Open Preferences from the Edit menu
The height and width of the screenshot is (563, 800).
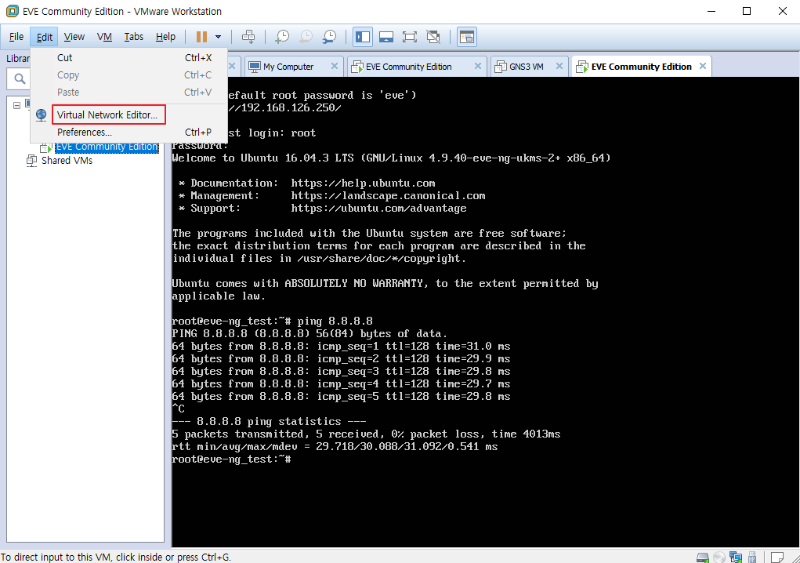[84, 132]
